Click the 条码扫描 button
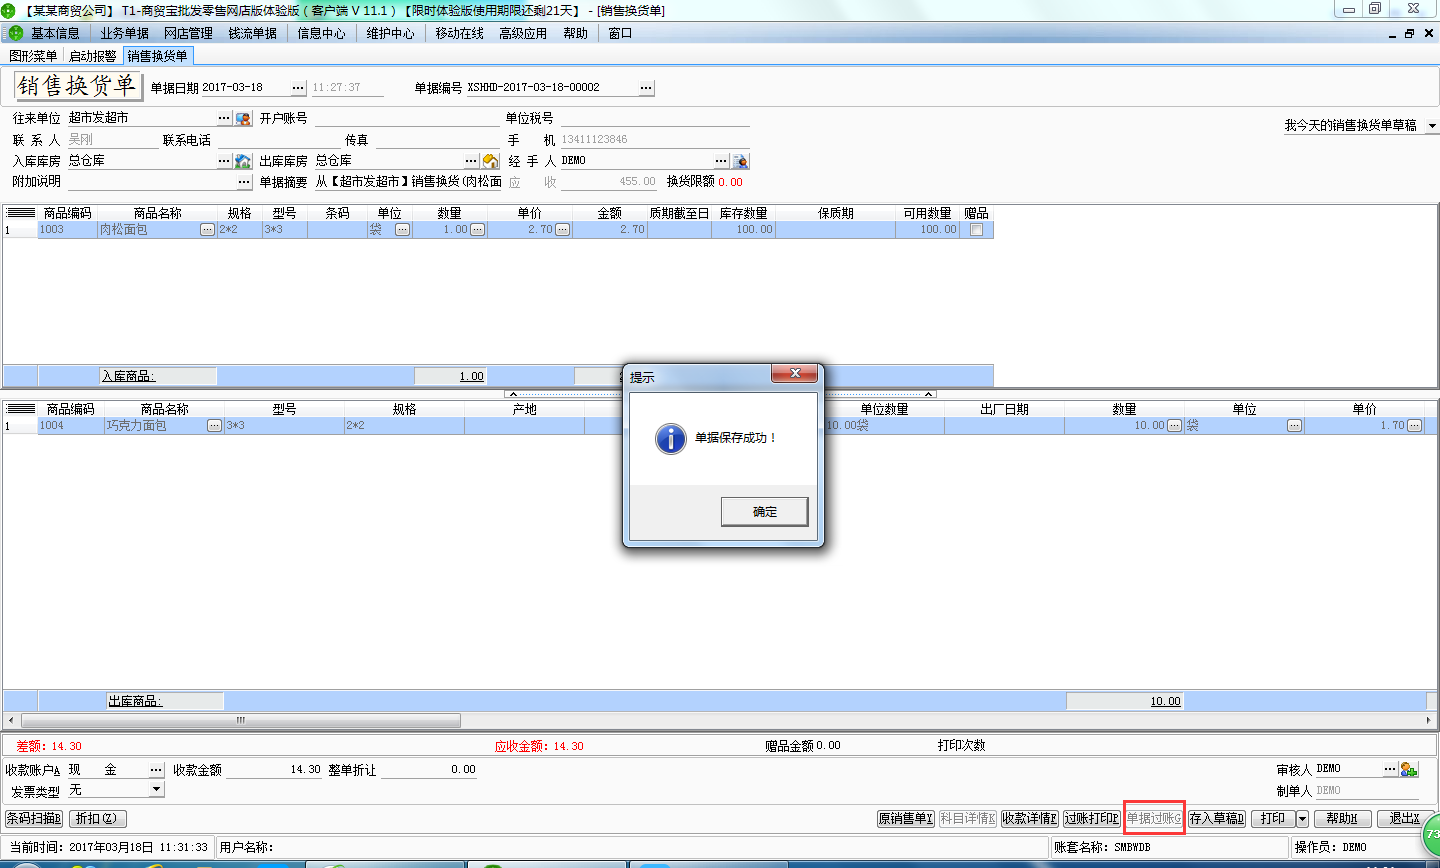The width and height of the screenshot is (1440, 868). point(34,819)
